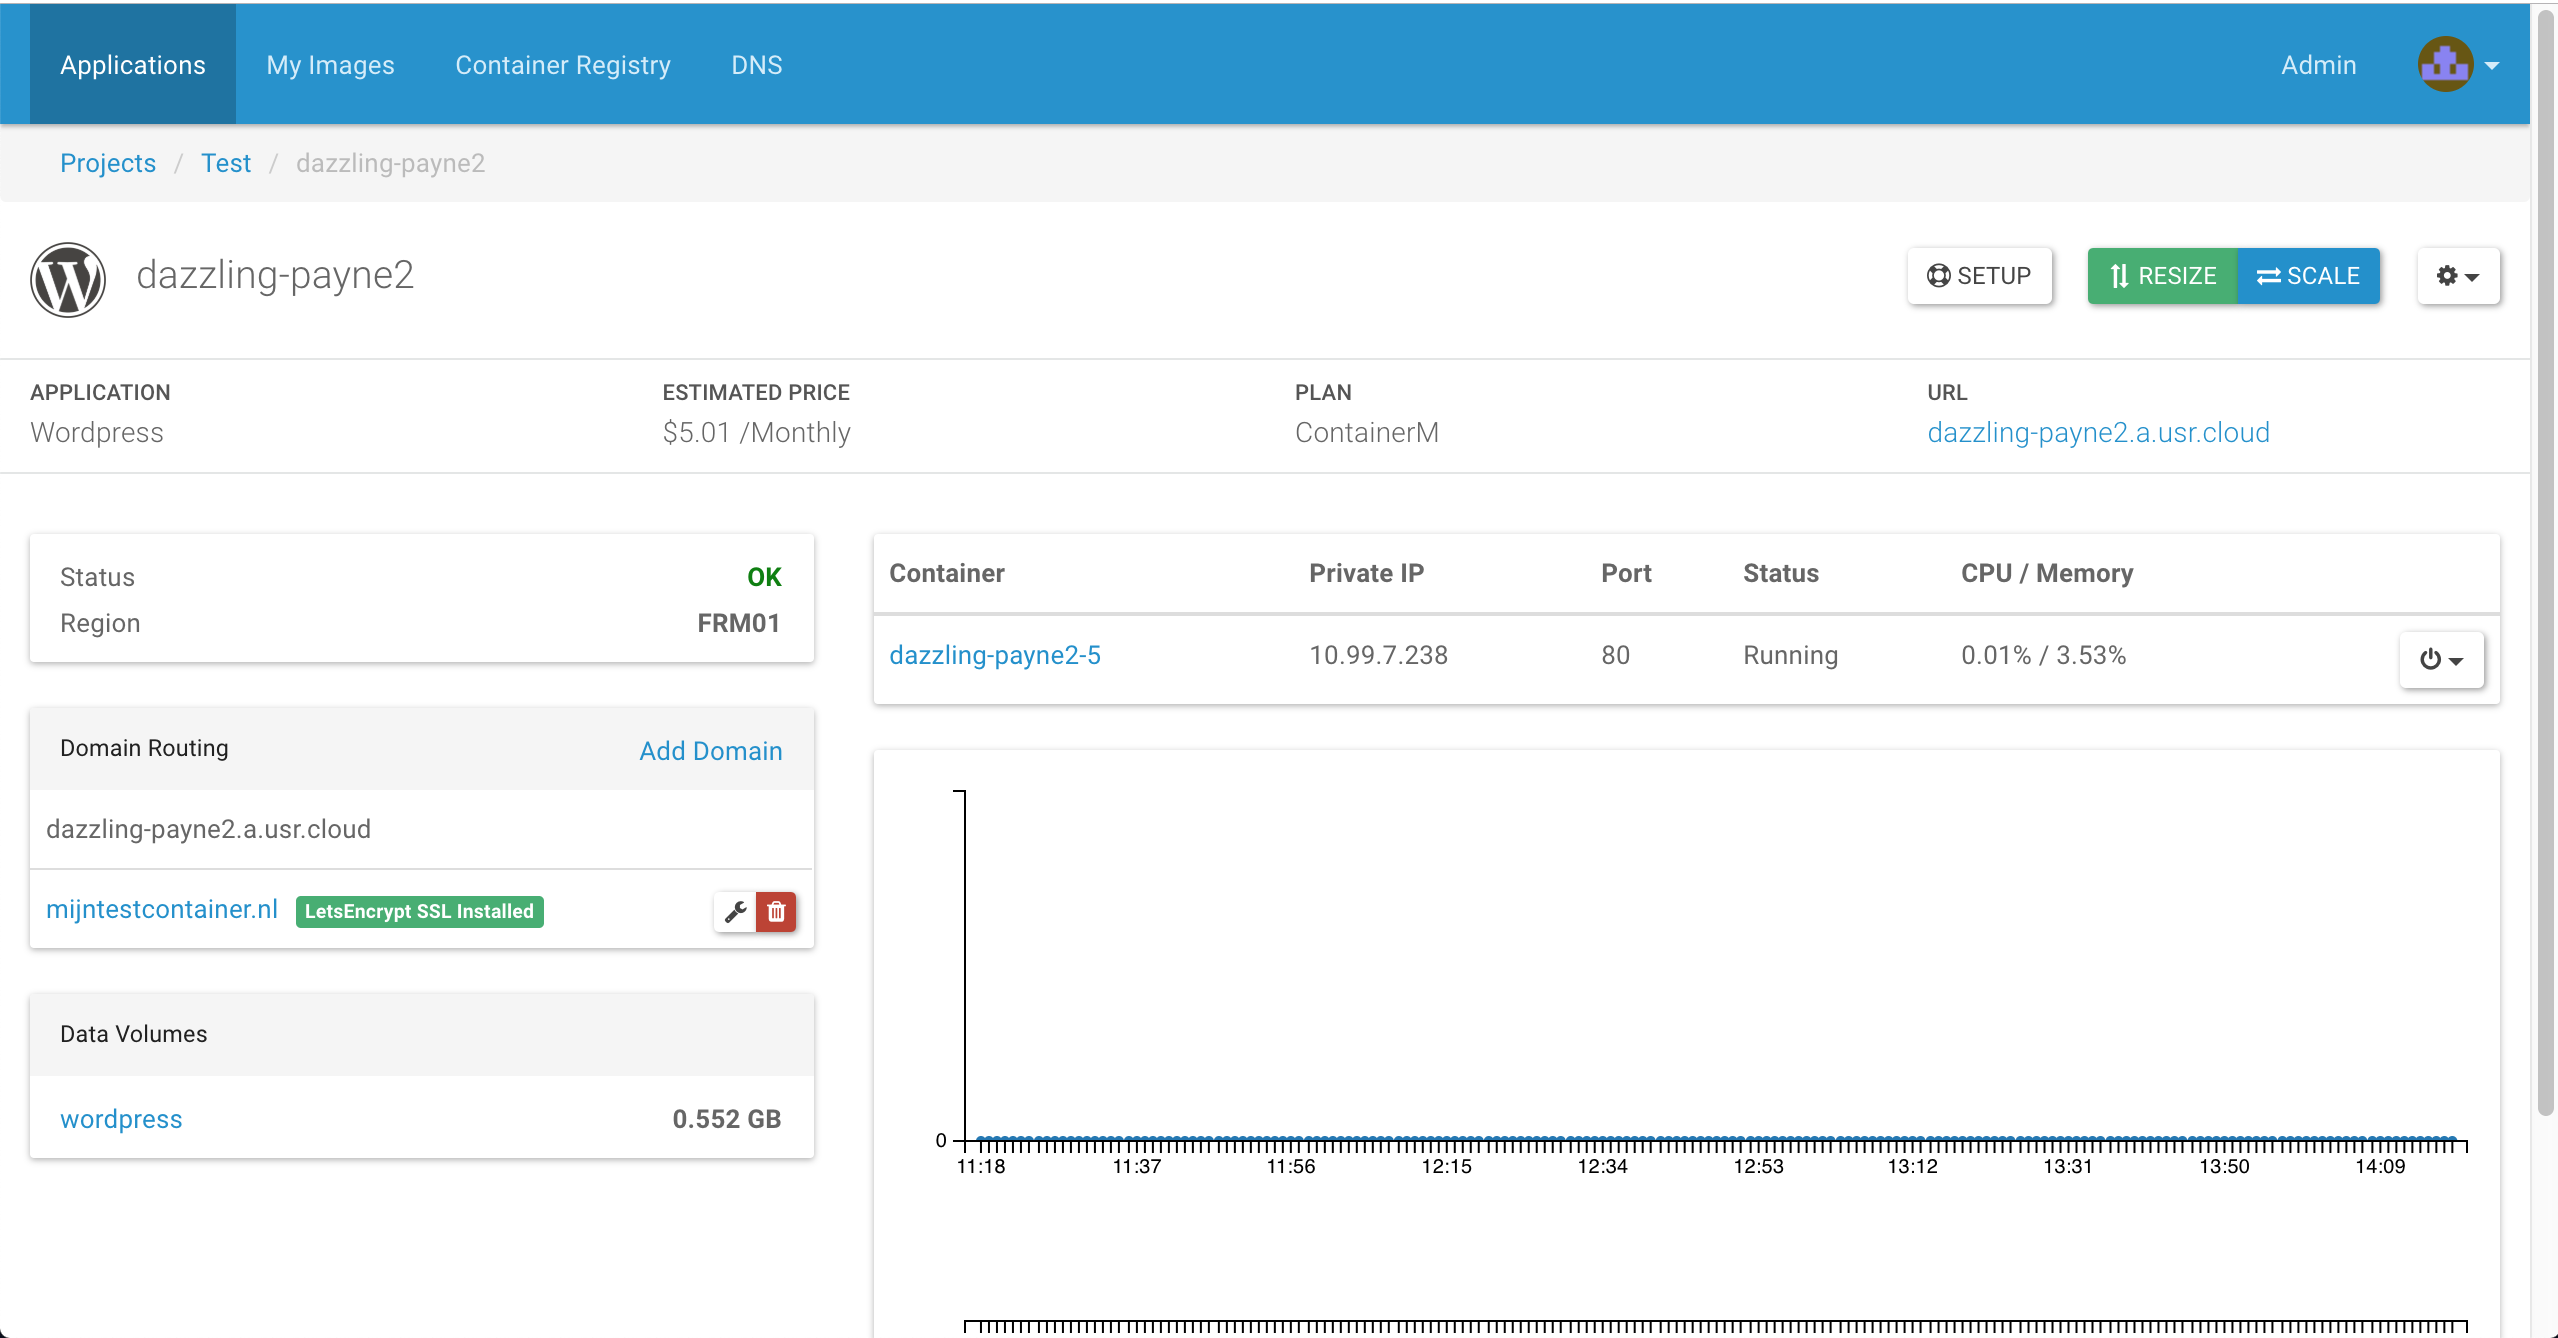Click the CPU / Memory column header
Viewport: 2558px width, 1338px height.
click(x=2047, y=573)
